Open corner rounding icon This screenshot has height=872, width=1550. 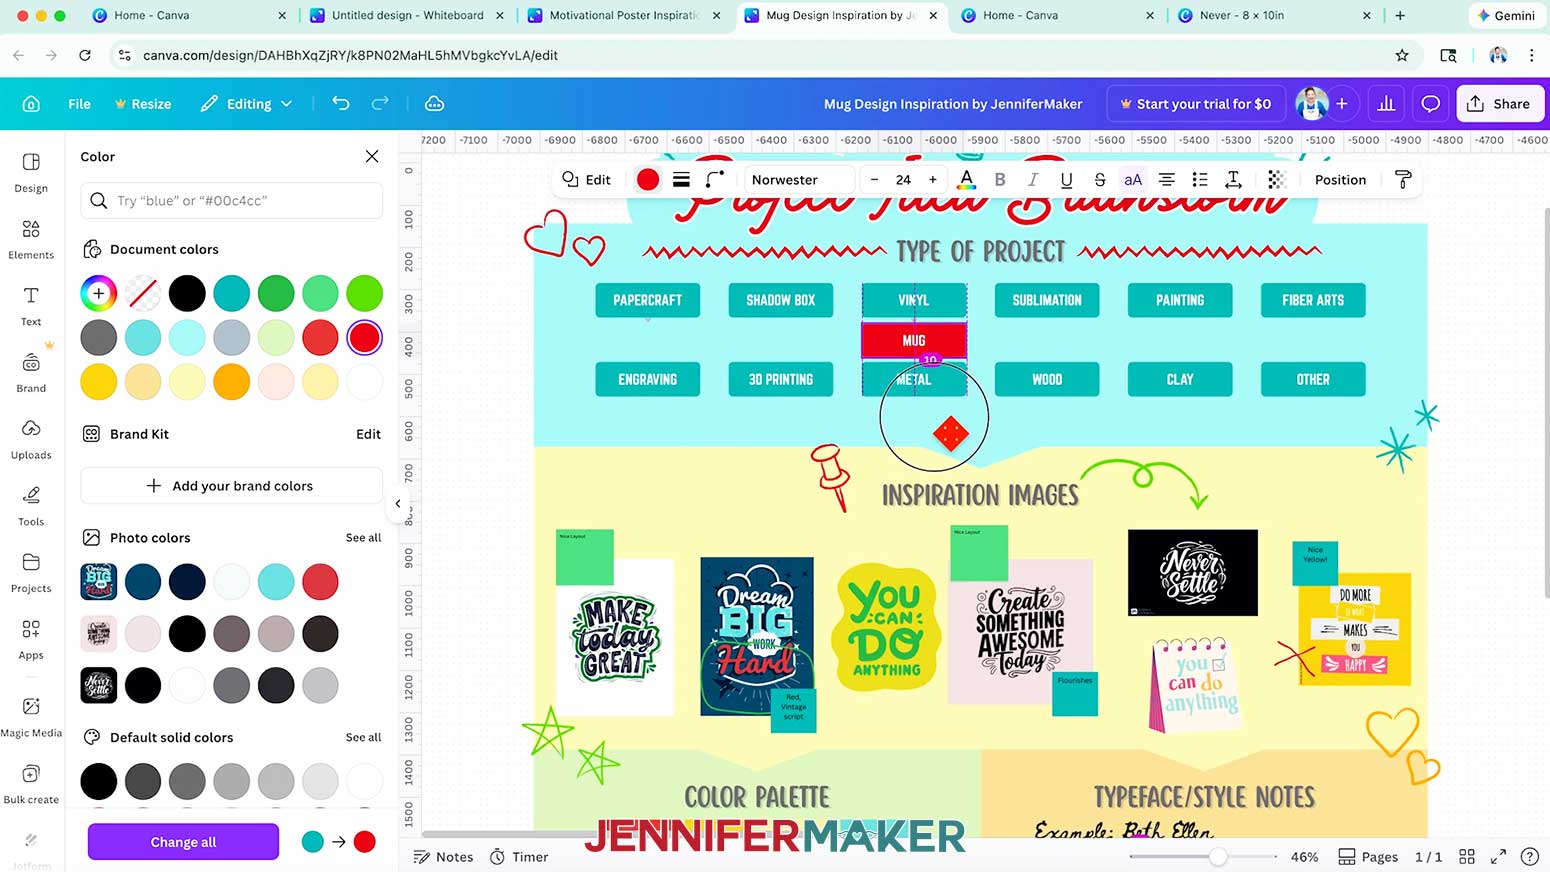click(714, 180)
